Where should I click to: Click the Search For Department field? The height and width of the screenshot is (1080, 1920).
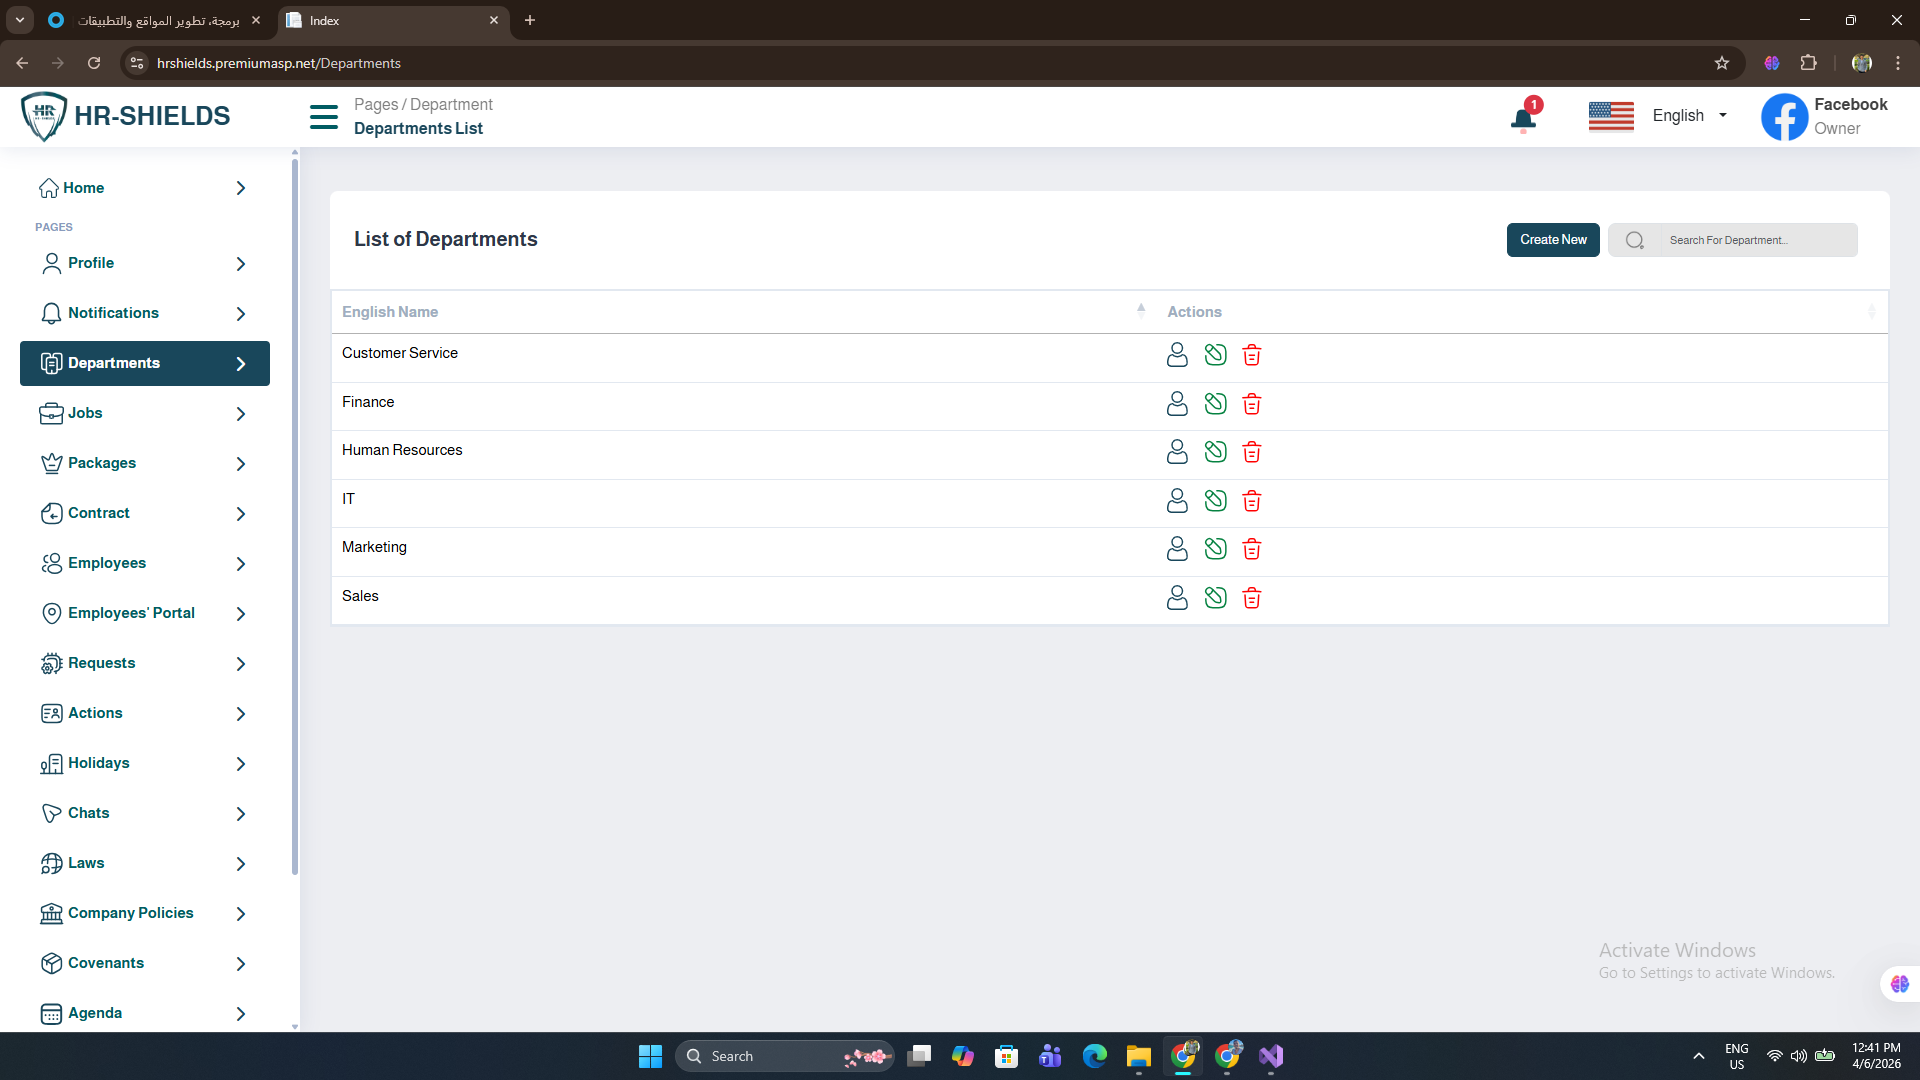[x=1756, y=240]
